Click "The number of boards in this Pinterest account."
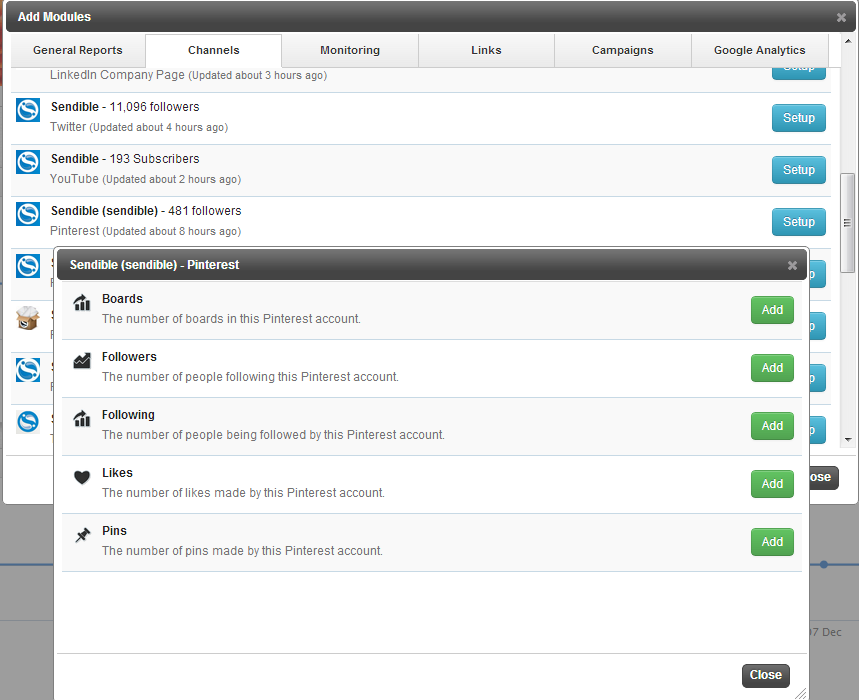Viewport: 859px width, 700px height. coord(231,319)
